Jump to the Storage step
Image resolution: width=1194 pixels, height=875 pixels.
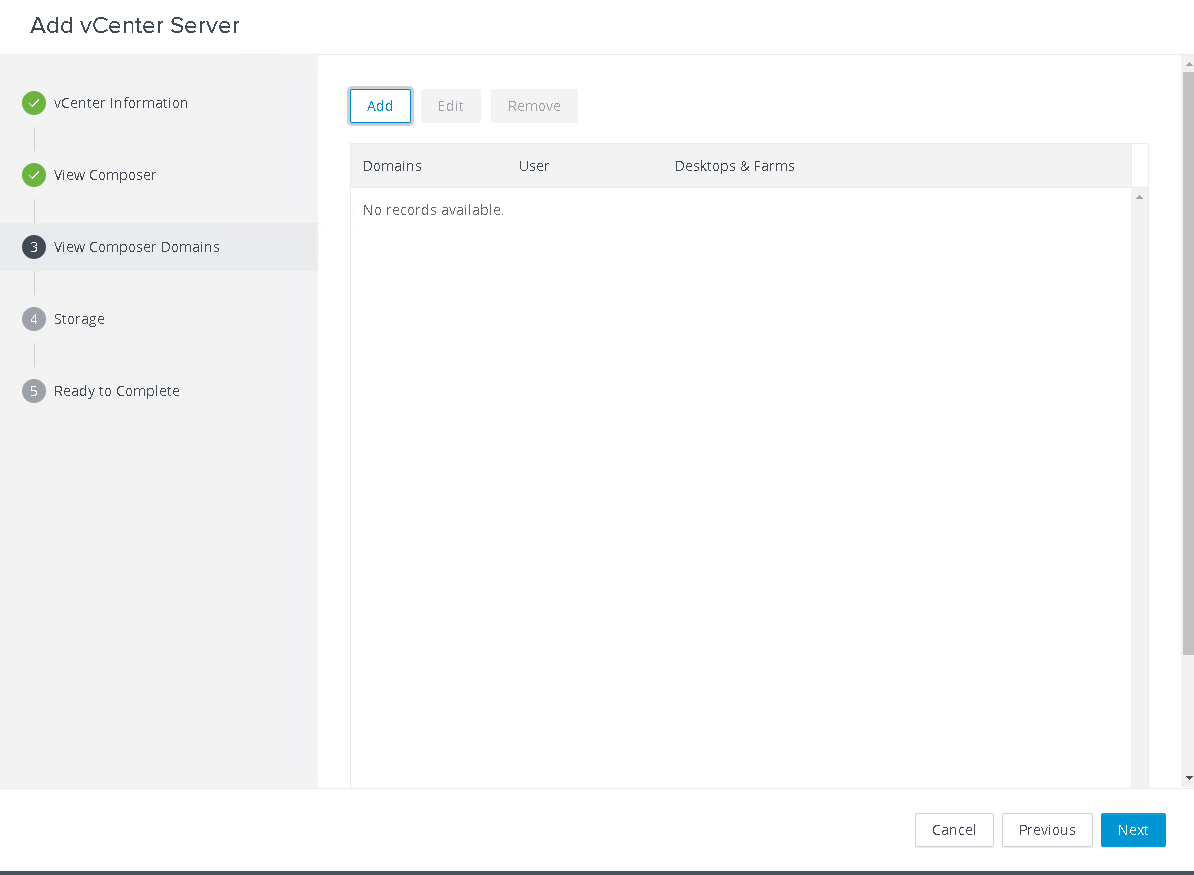(x=79, y=319)
